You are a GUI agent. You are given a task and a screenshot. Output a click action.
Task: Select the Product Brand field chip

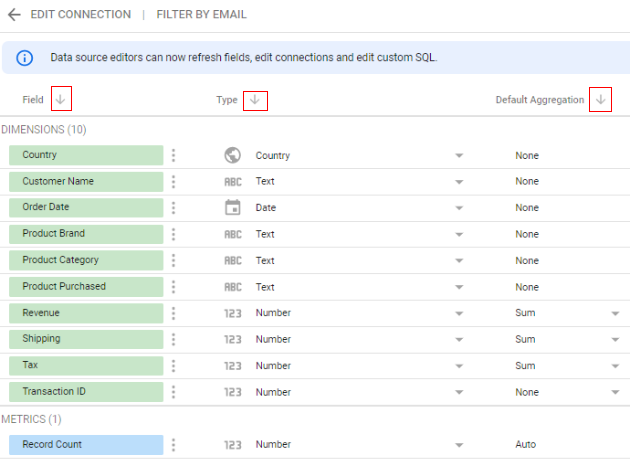(86, 234)
